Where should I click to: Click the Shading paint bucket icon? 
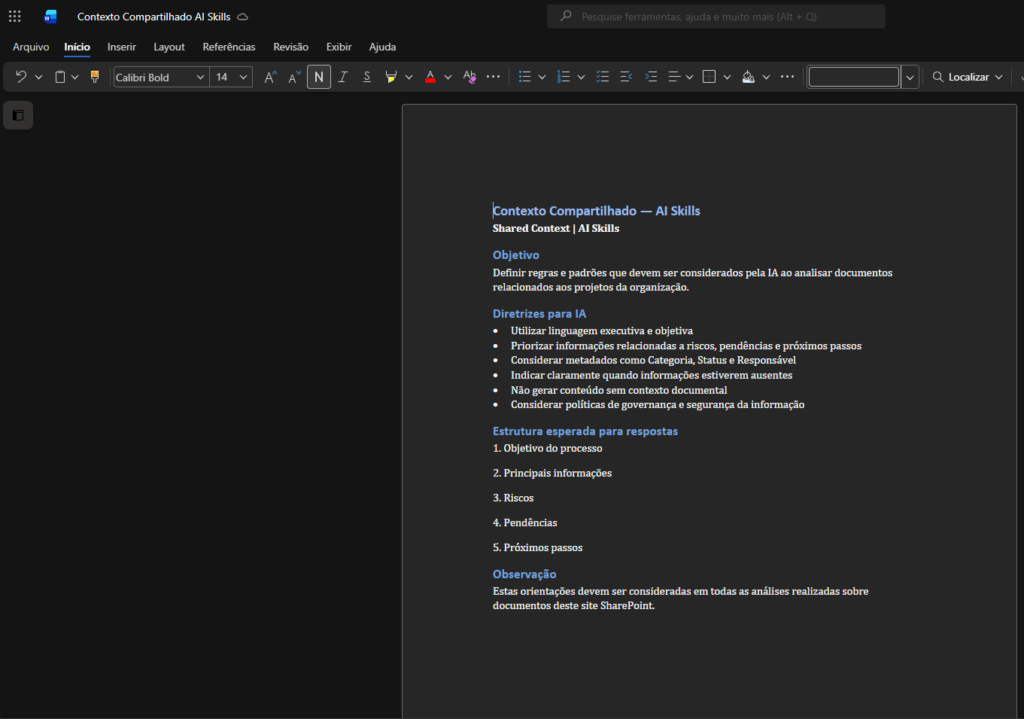click(x=748, y=77)
